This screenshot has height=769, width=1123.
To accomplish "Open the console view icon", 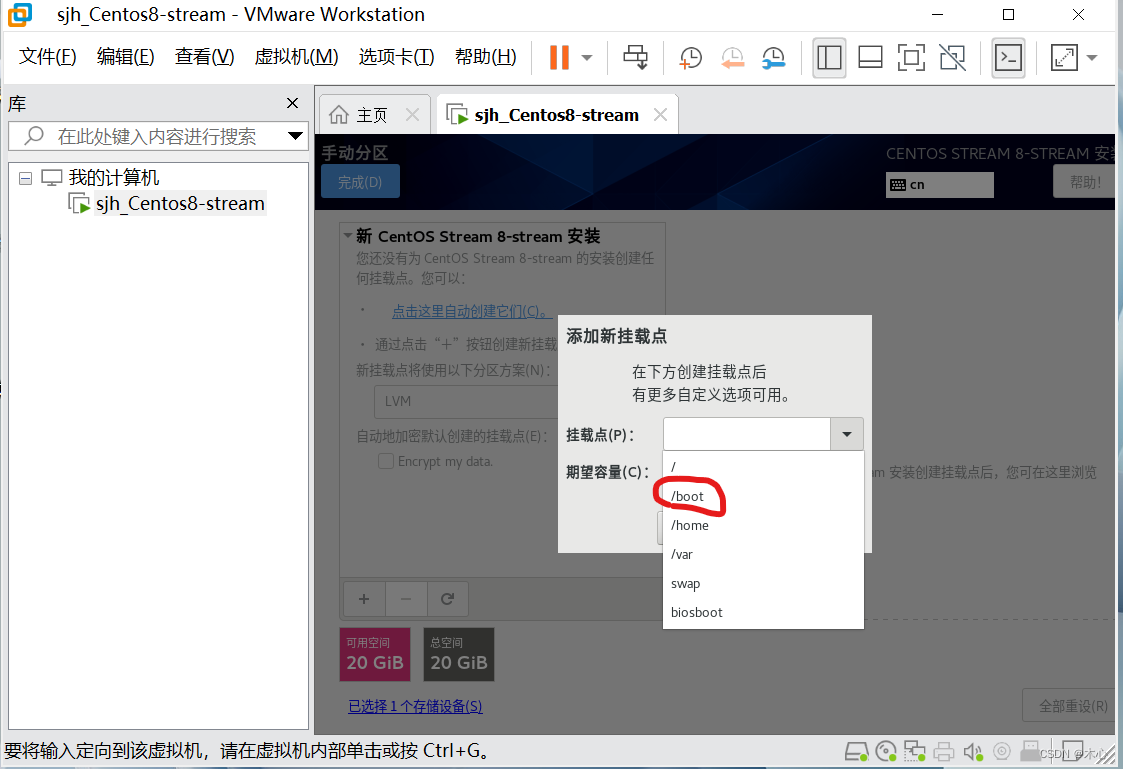I will (x=1008, y=57).
